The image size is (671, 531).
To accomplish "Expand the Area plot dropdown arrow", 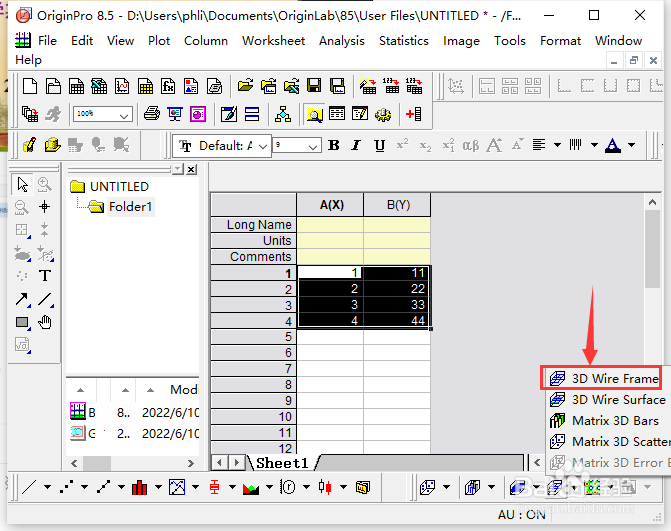I will tap(269, 487).
